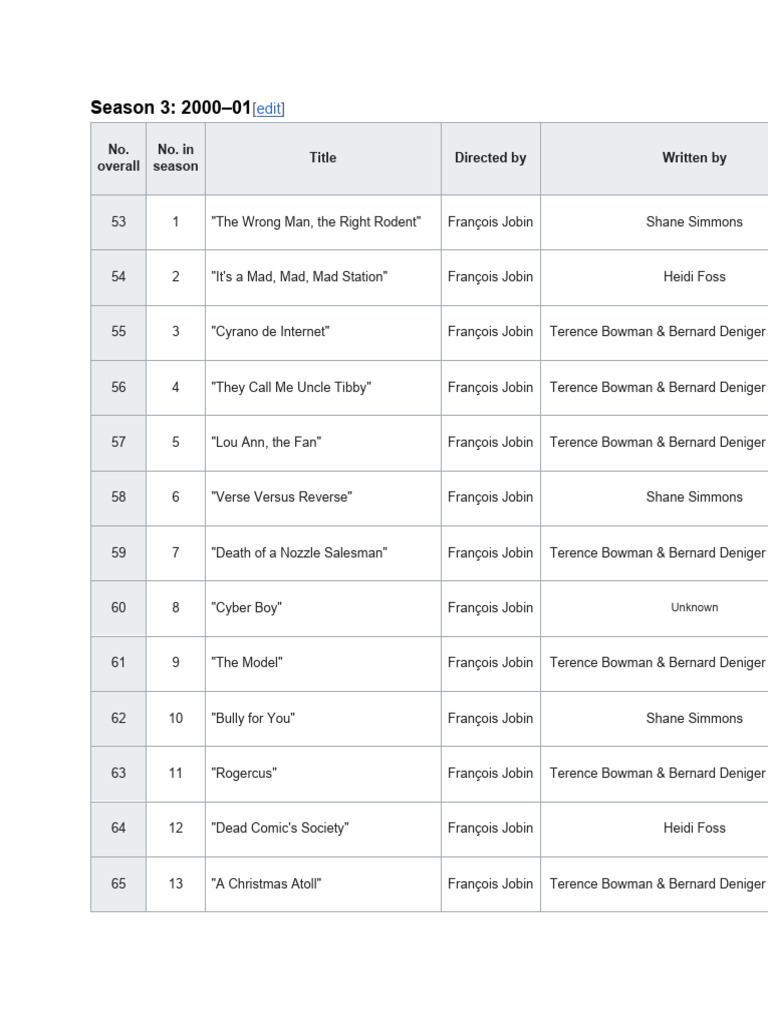
Task: Select "They Call Me Uncle Tibby" title cell
Action: [x=323, y=387]
